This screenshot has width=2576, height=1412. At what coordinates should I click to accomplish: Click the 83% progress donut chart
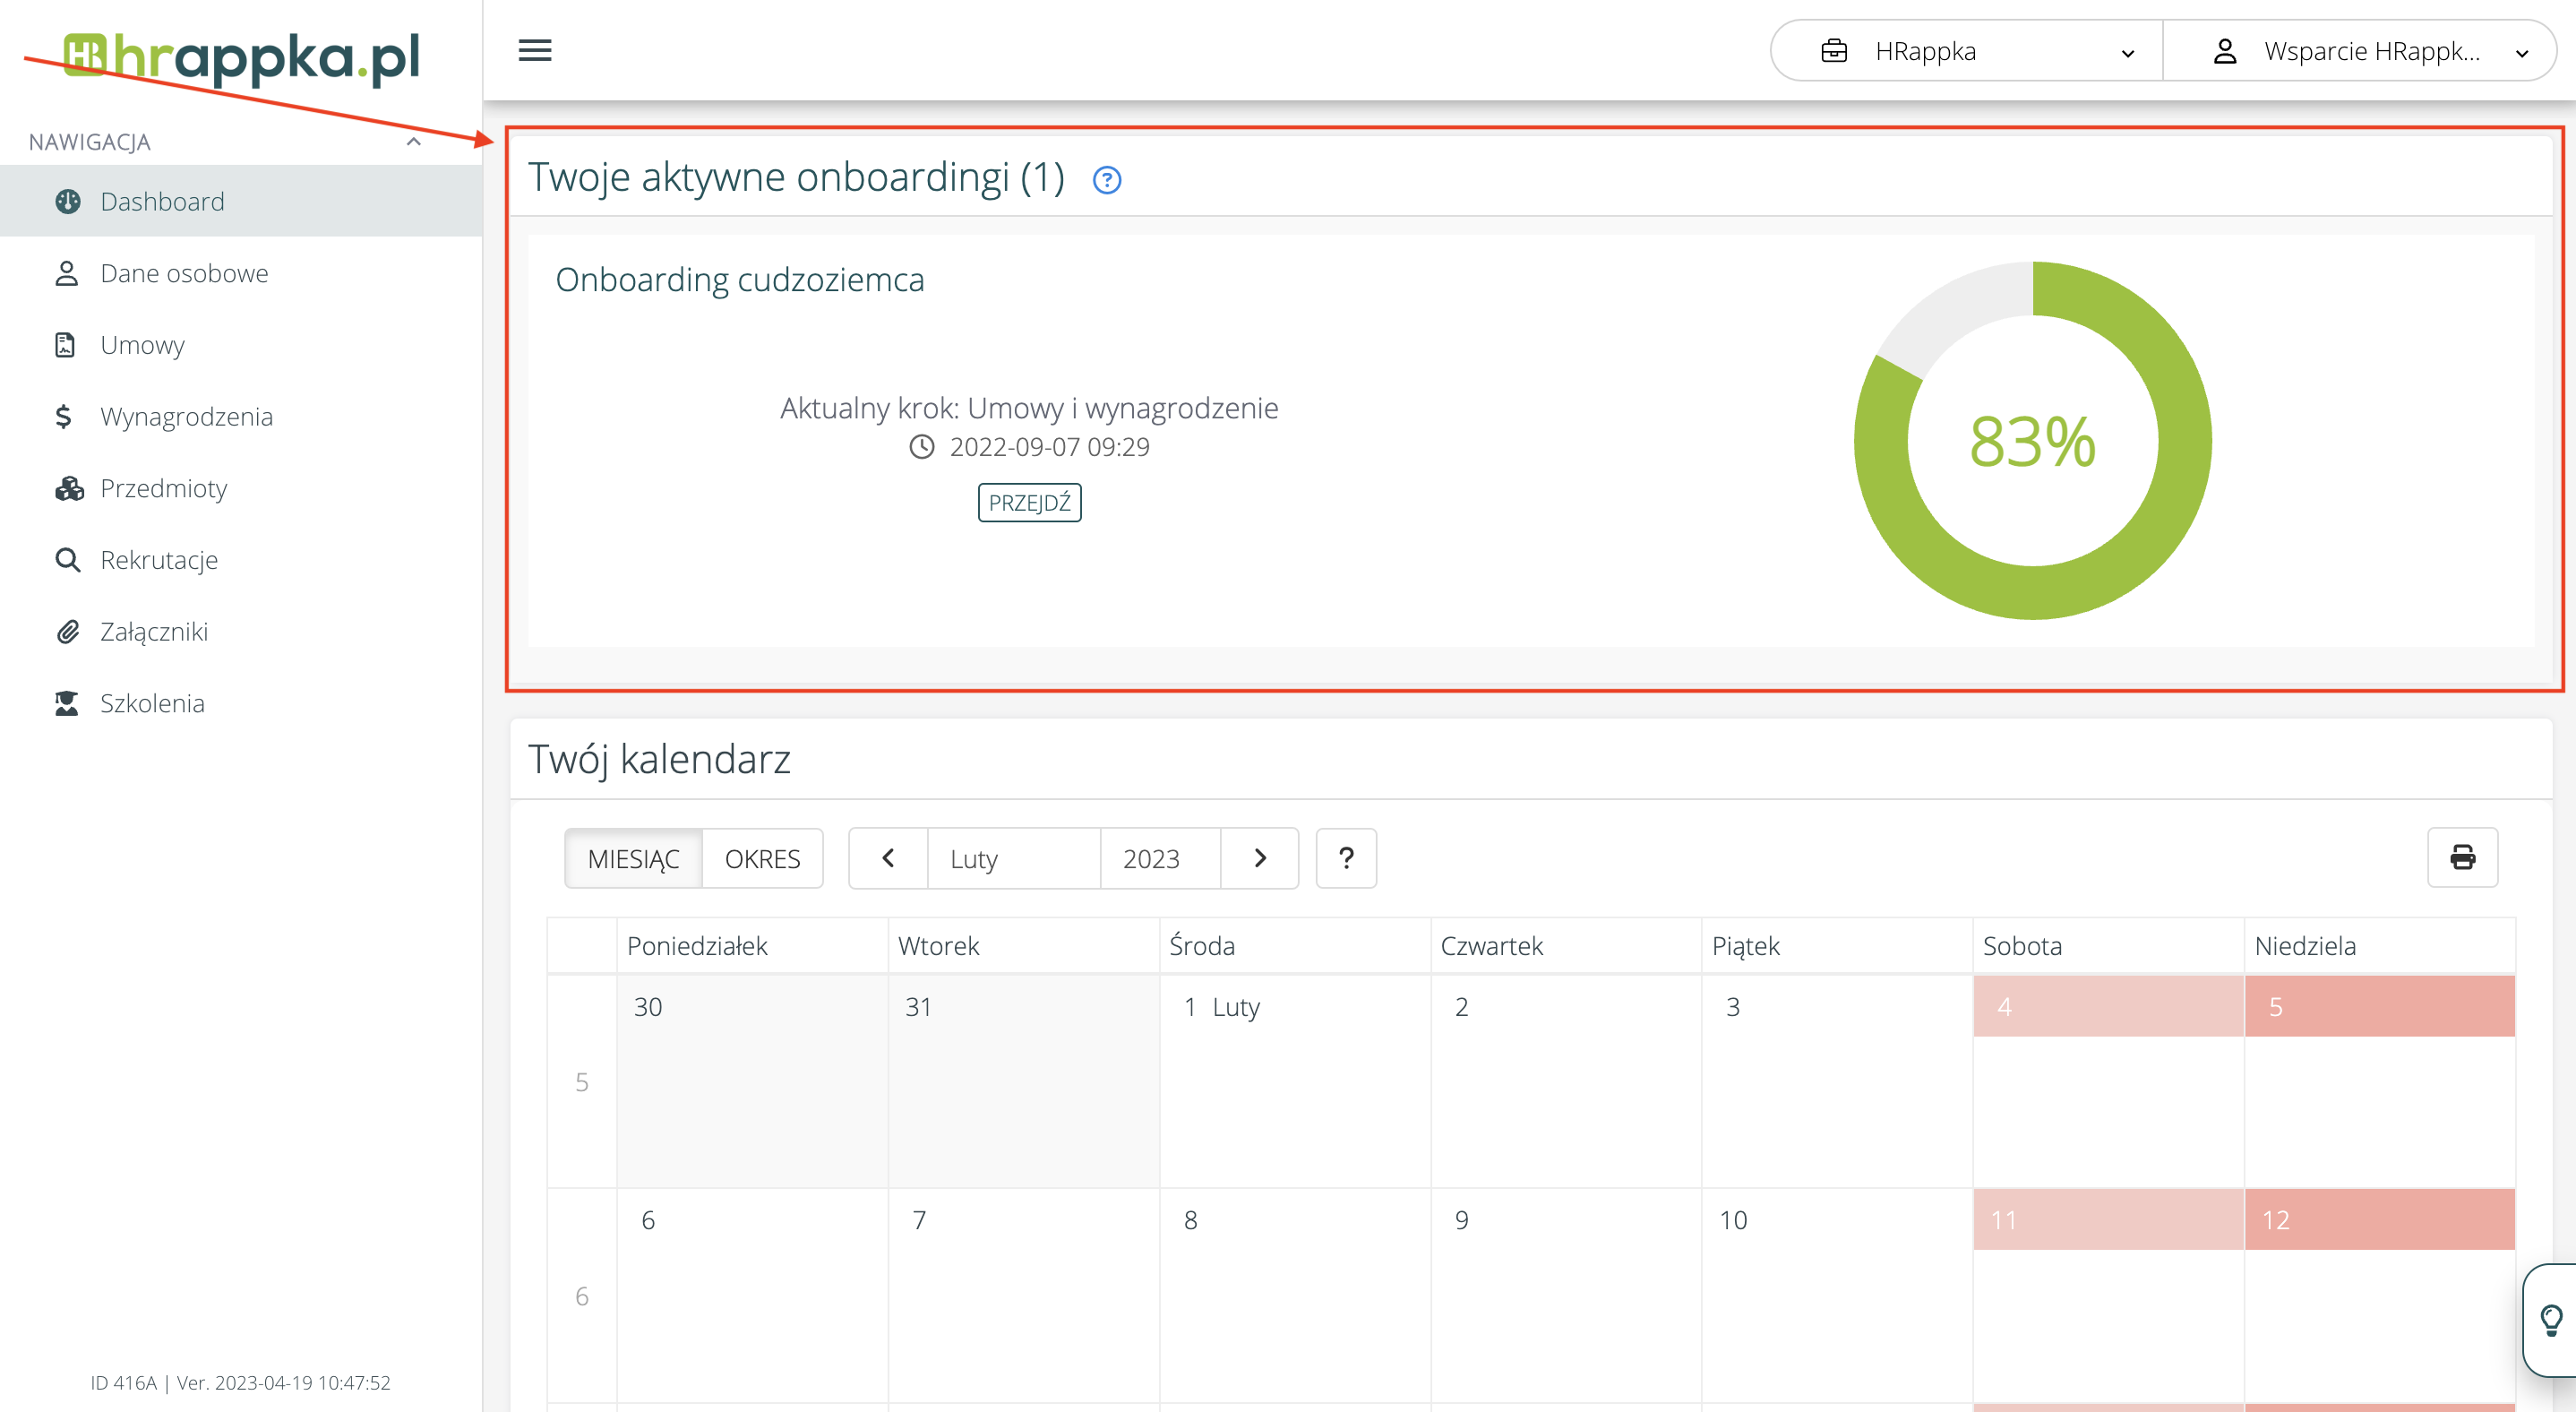click(x=2032, y=441)
